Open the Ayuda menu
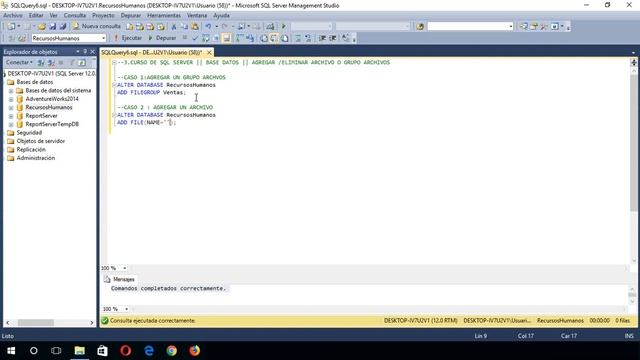 (x=221, y=16)
